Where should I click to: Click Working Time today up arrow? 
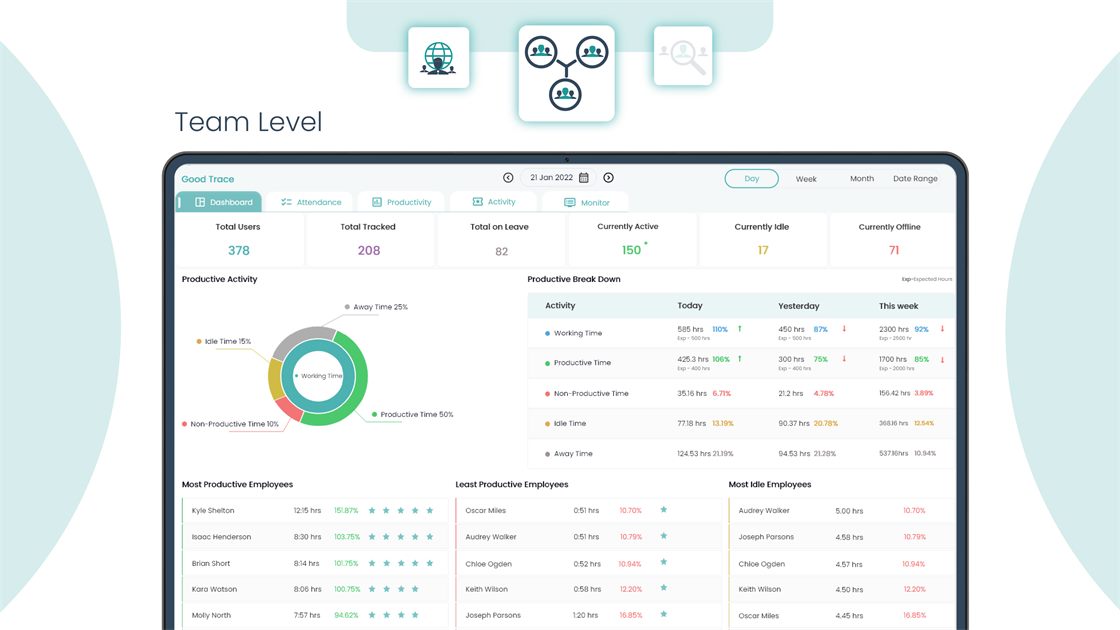pyautogui.click(x=739, y=329)
